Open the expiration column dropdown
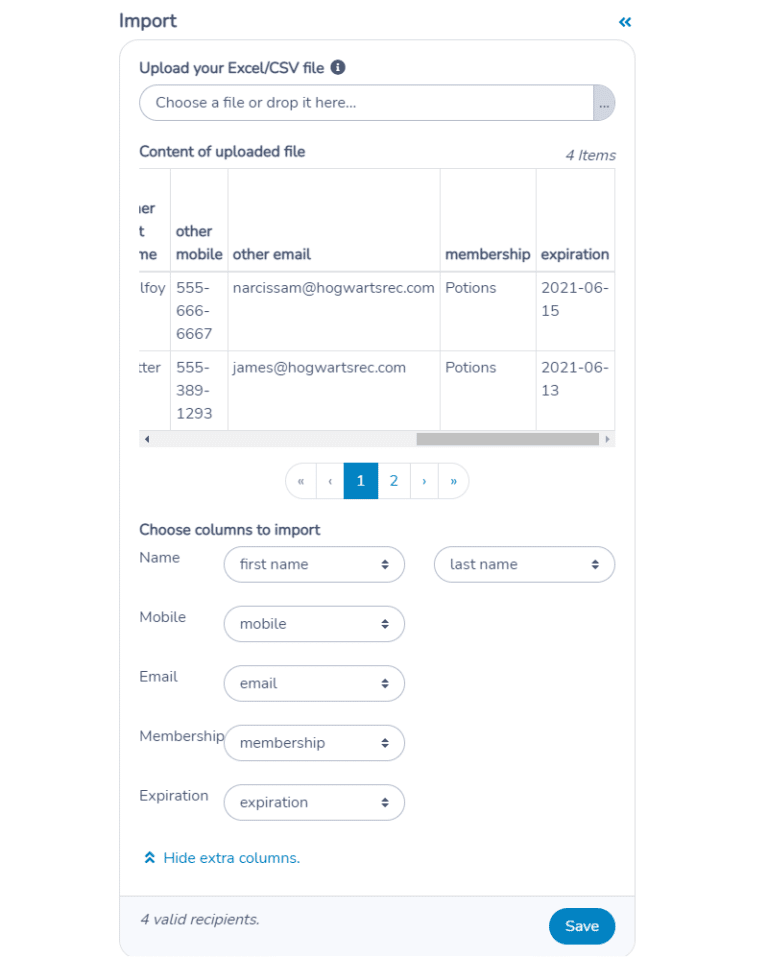This screenshot has height=958, width=768. (x=314, y=802)
